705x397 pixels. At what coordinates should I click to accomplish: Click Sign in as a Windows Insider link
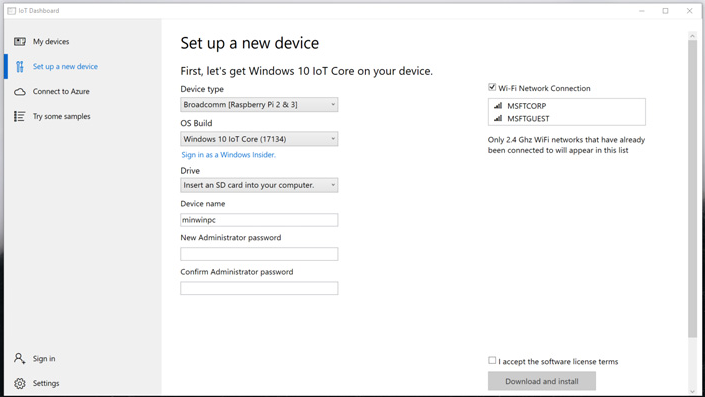point(228,155)
